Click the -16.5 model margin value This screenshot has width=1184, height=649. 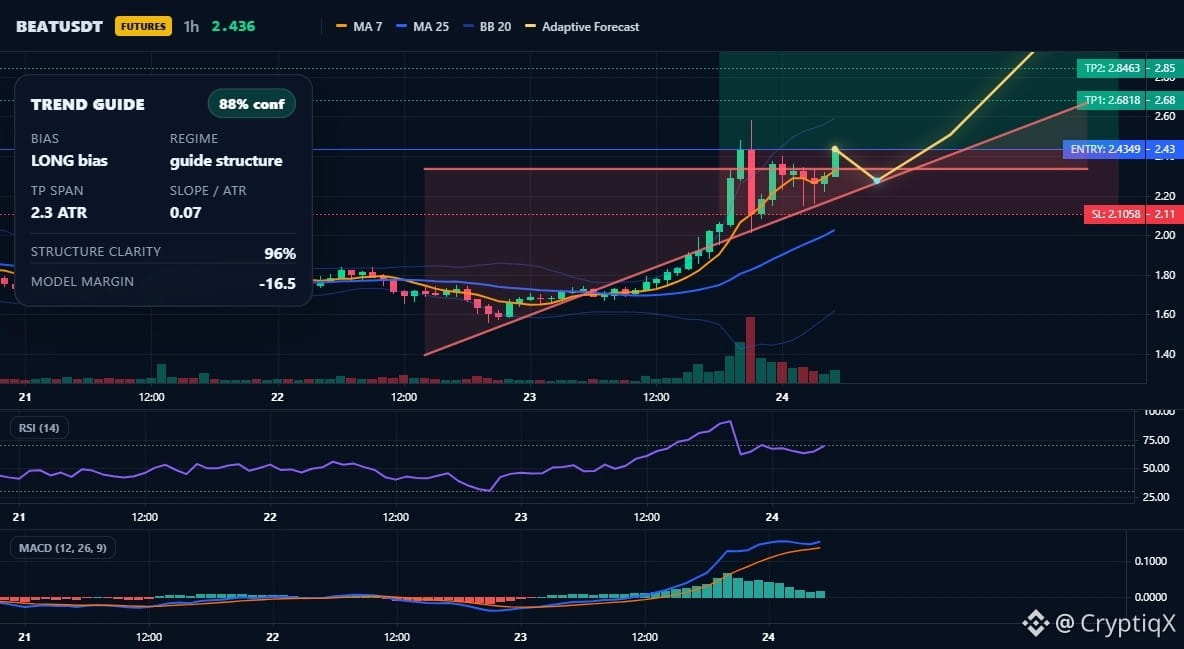pos(277,284)
